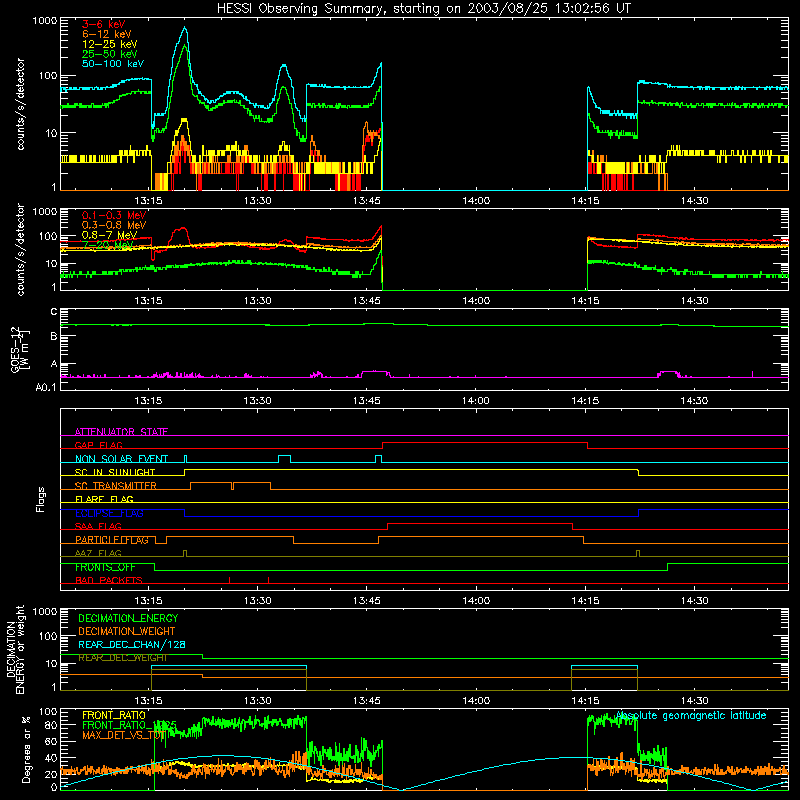Click the green 25-50 keV legend label
Screen dimensions: 800x800
pyautogui.click(x=110, y=54)
